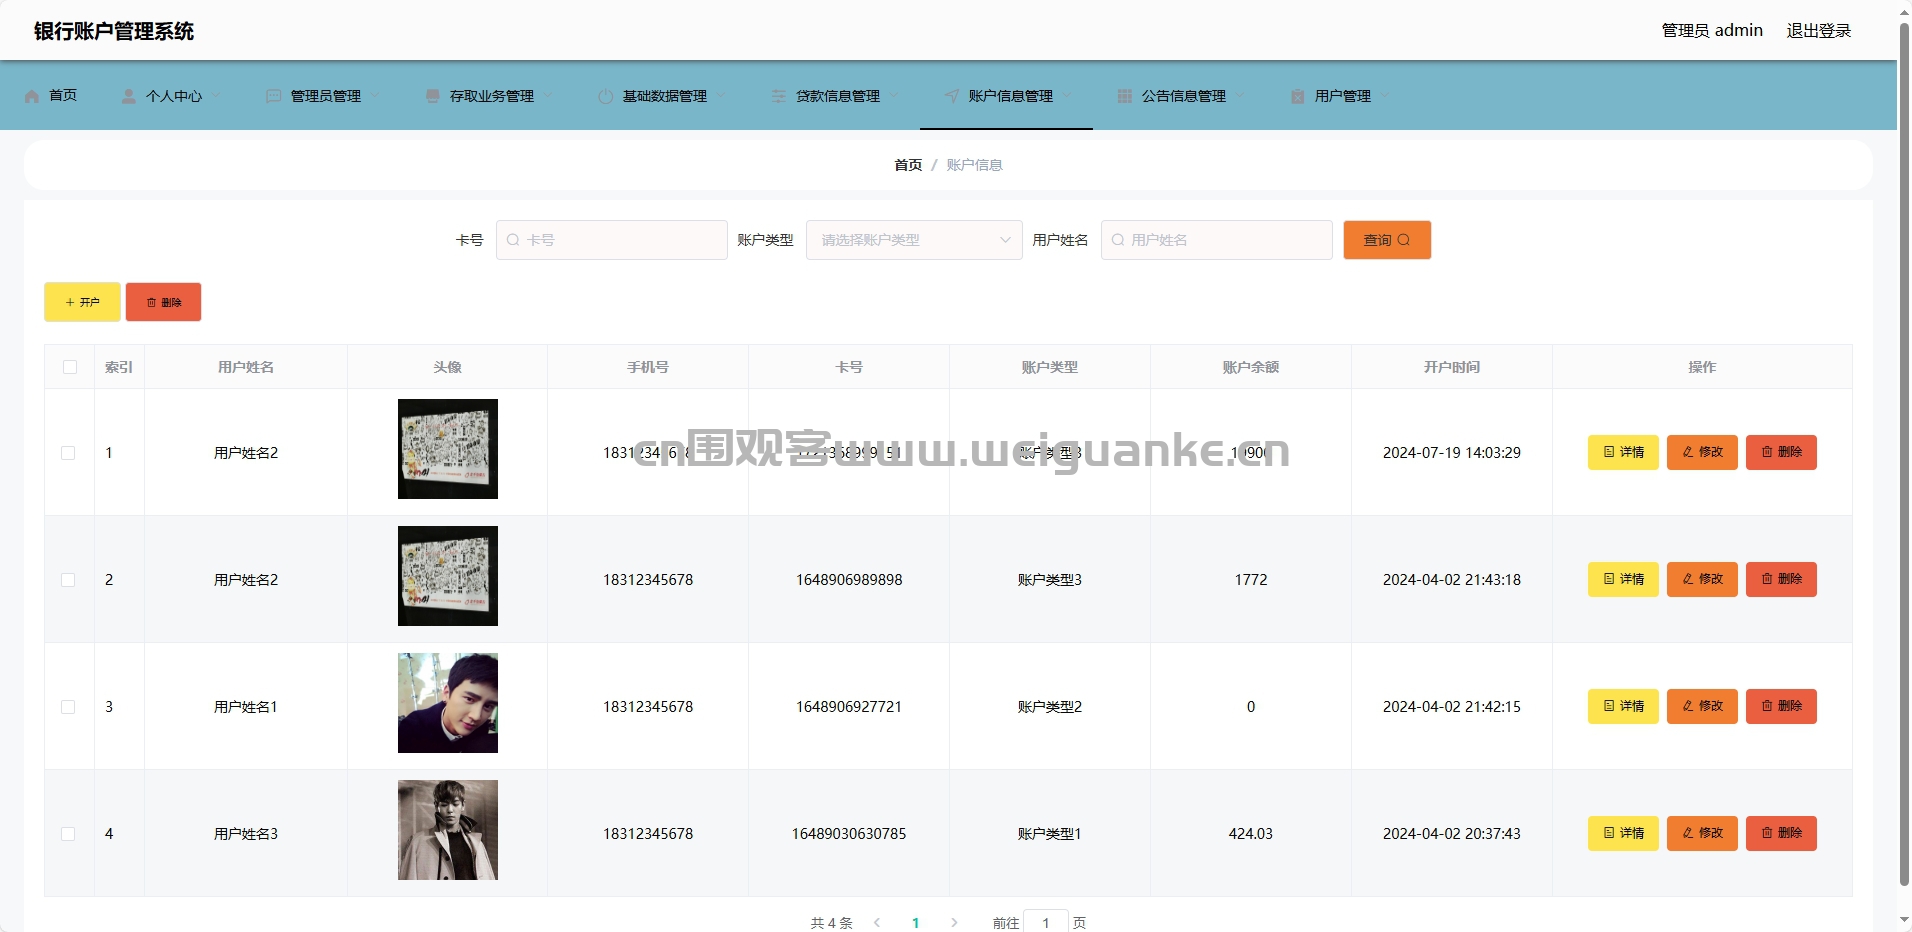Expand the 管理员管理 menu chevron
The image size is (1912, 932).
(374, 96)
